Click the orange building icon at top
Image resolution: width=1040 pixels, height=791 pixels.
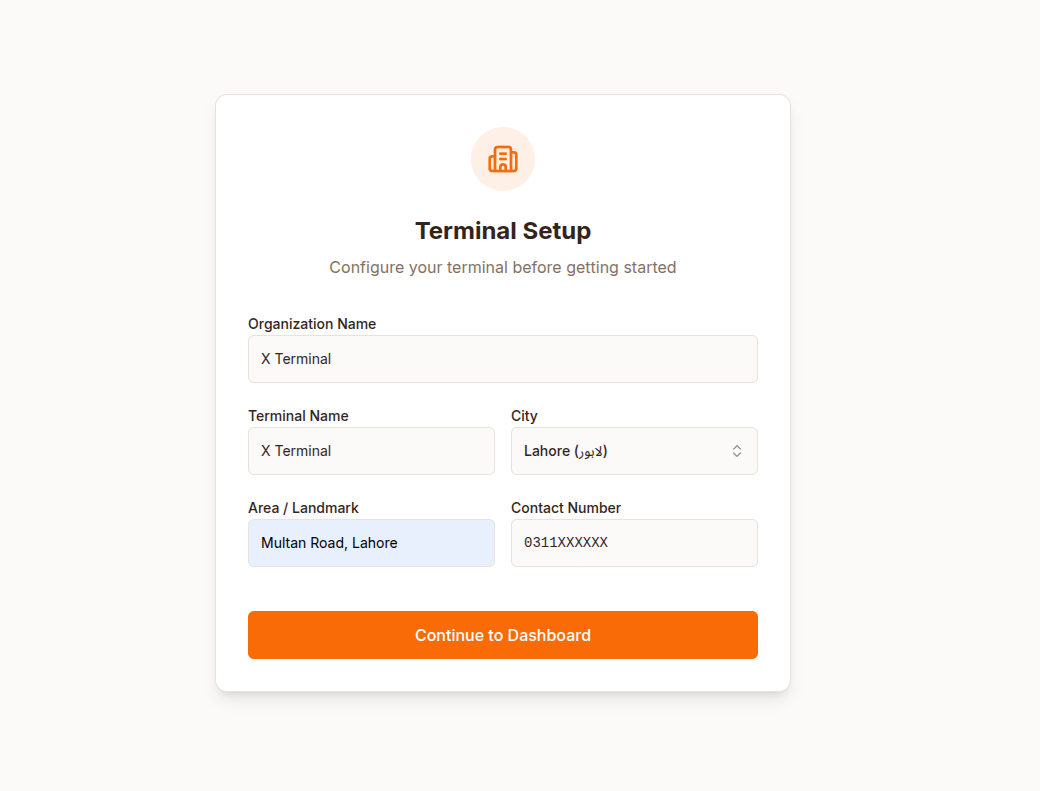[503, 159]
